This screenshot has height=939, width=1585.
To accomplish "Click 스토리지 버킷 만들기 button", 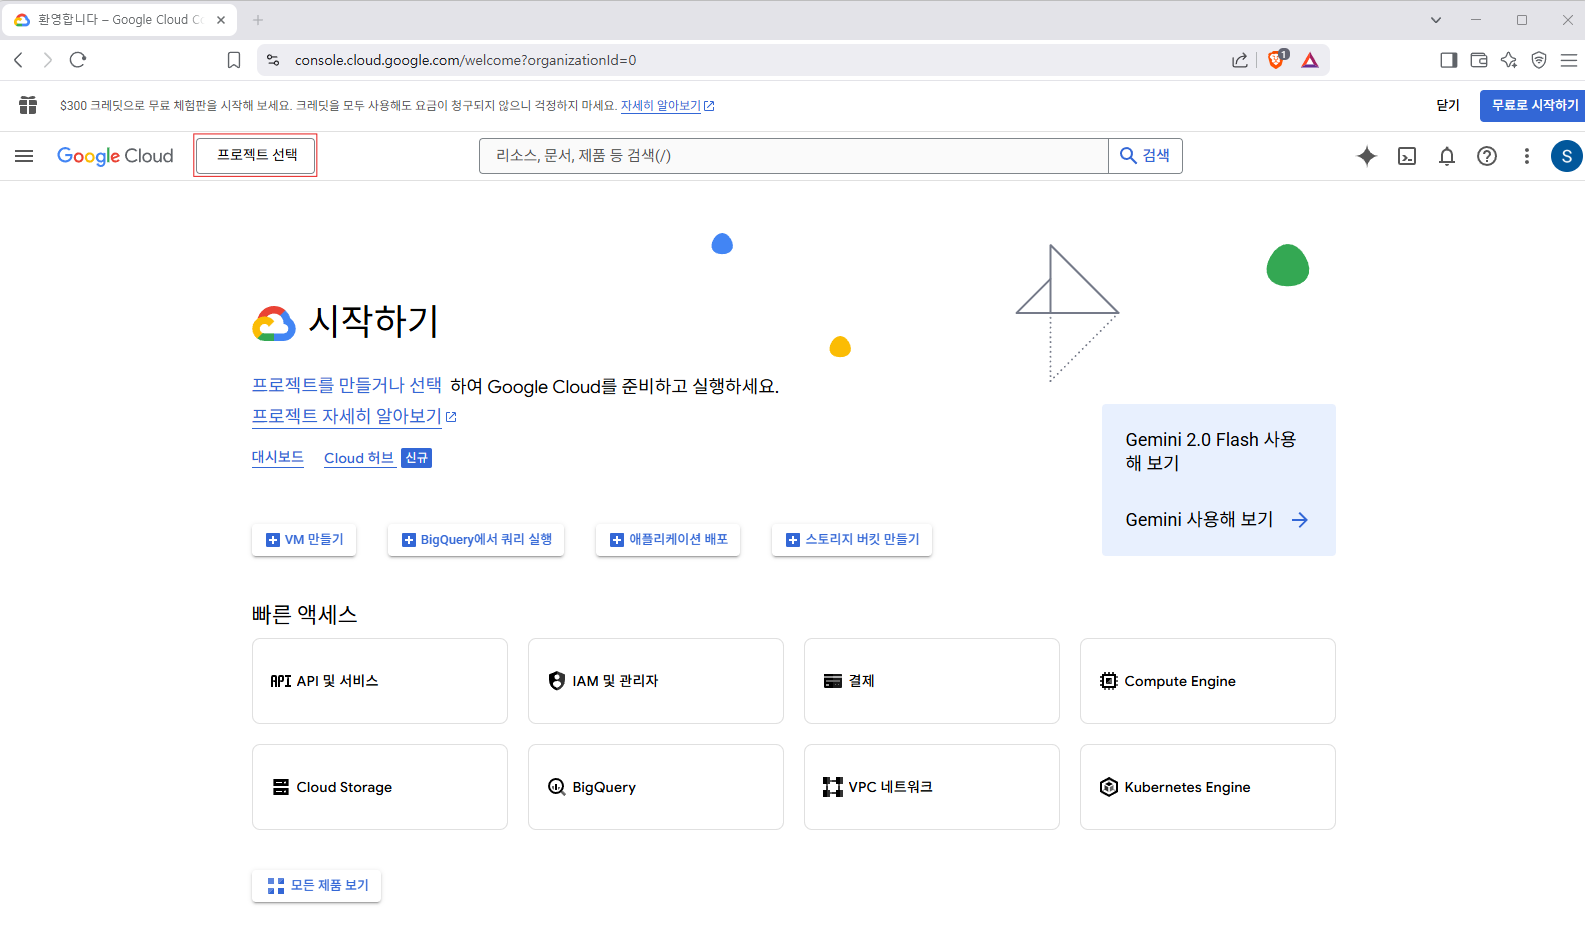I will [852, 540].
